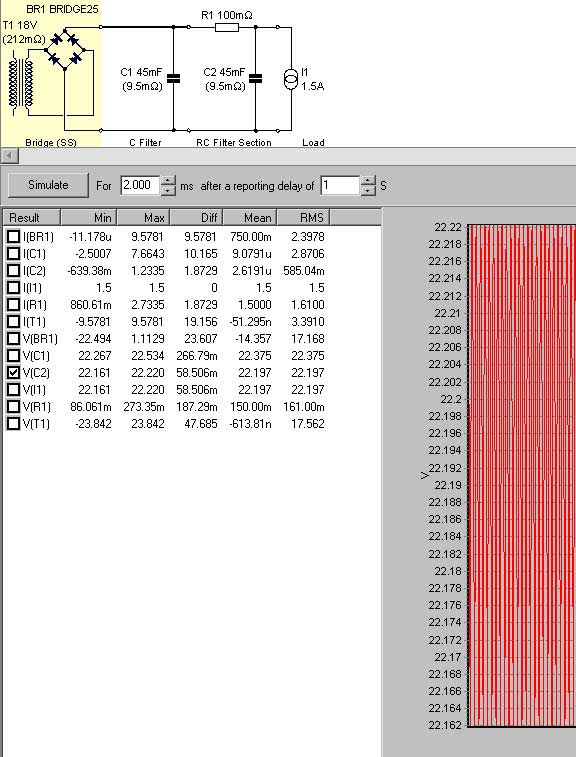
Task: Uncheck the V(C2) result checkbox
Action: click(x=14, y=372)
